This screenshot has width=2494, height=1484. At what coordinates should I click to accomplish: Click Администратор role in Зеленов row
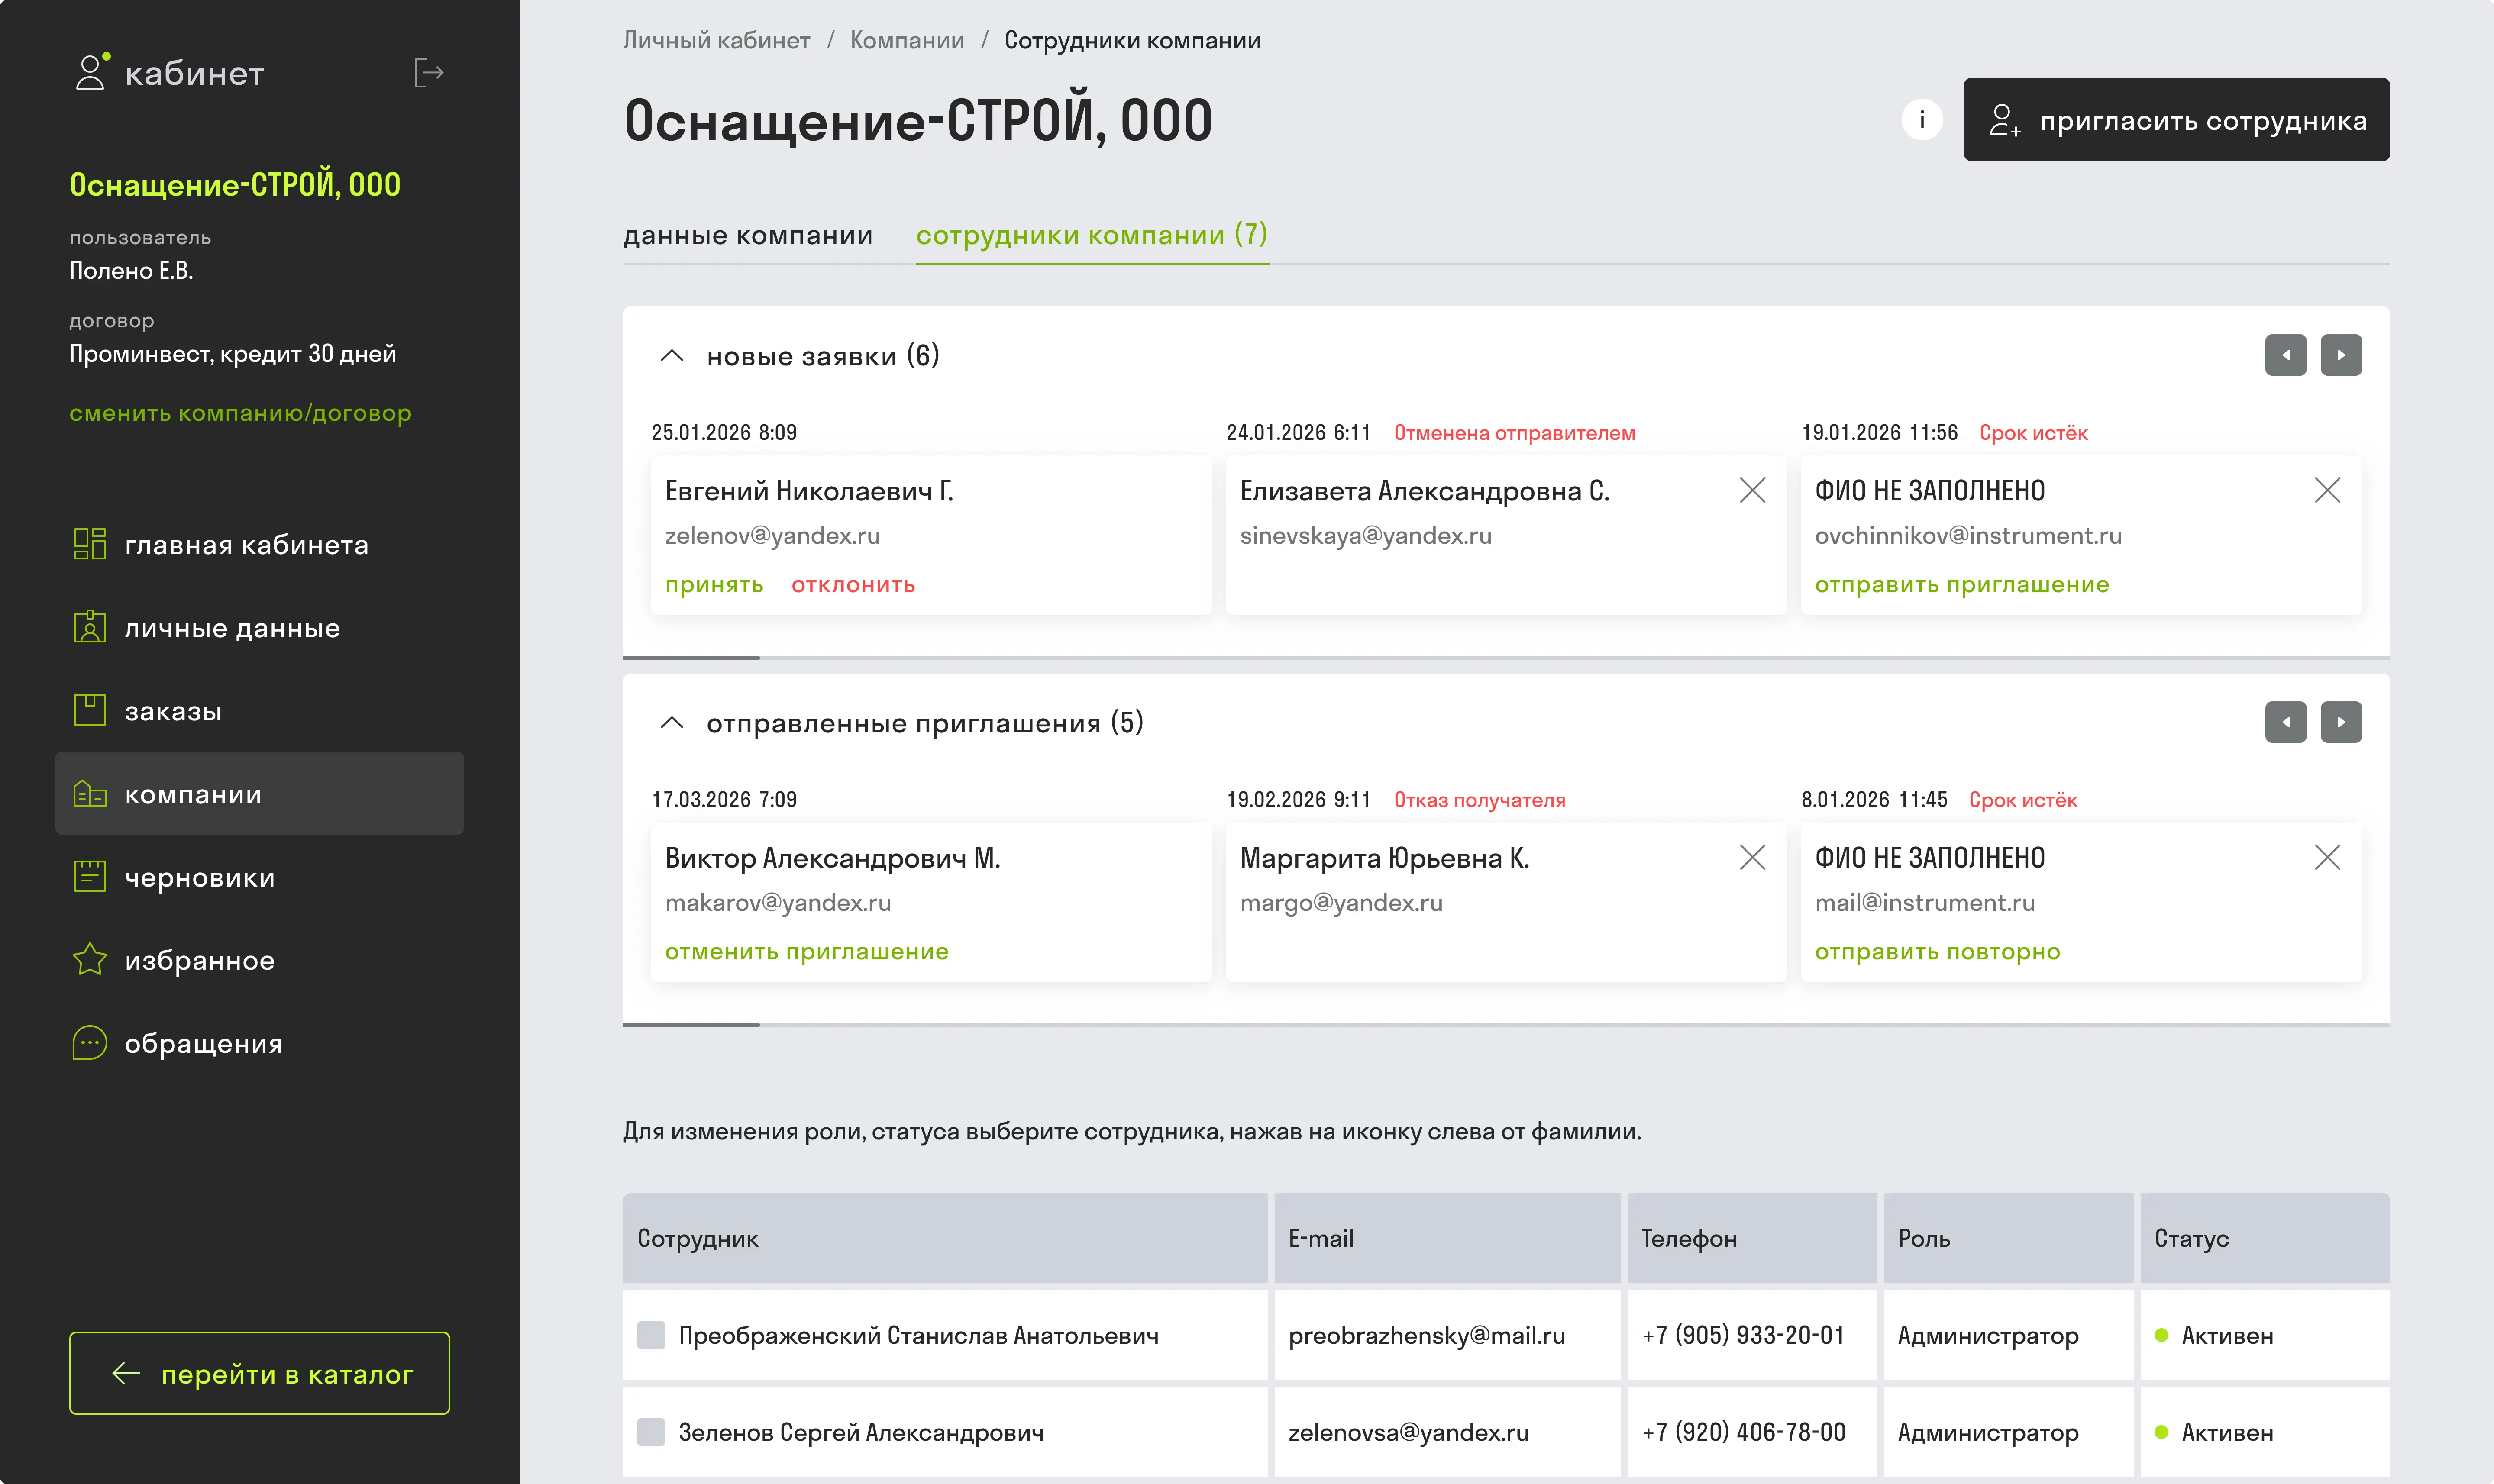tap(1988, 1432)
